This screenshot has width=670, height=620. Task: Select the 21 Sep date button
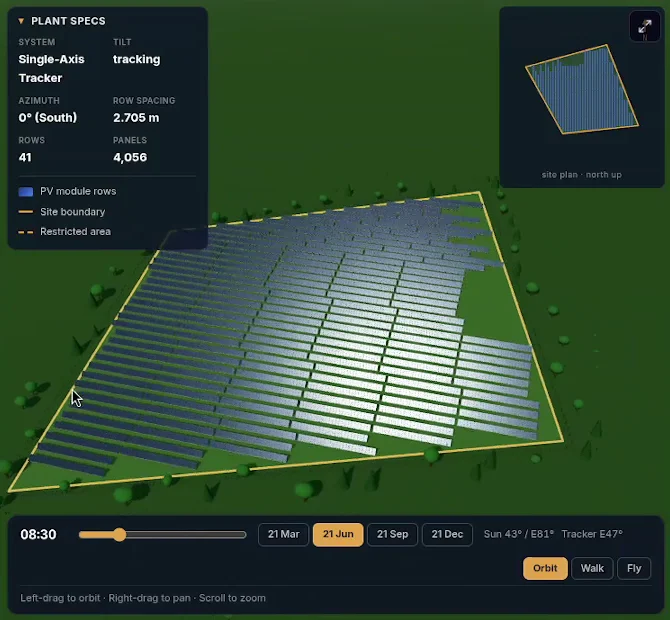pyautogui.click(x=392, y=534)
